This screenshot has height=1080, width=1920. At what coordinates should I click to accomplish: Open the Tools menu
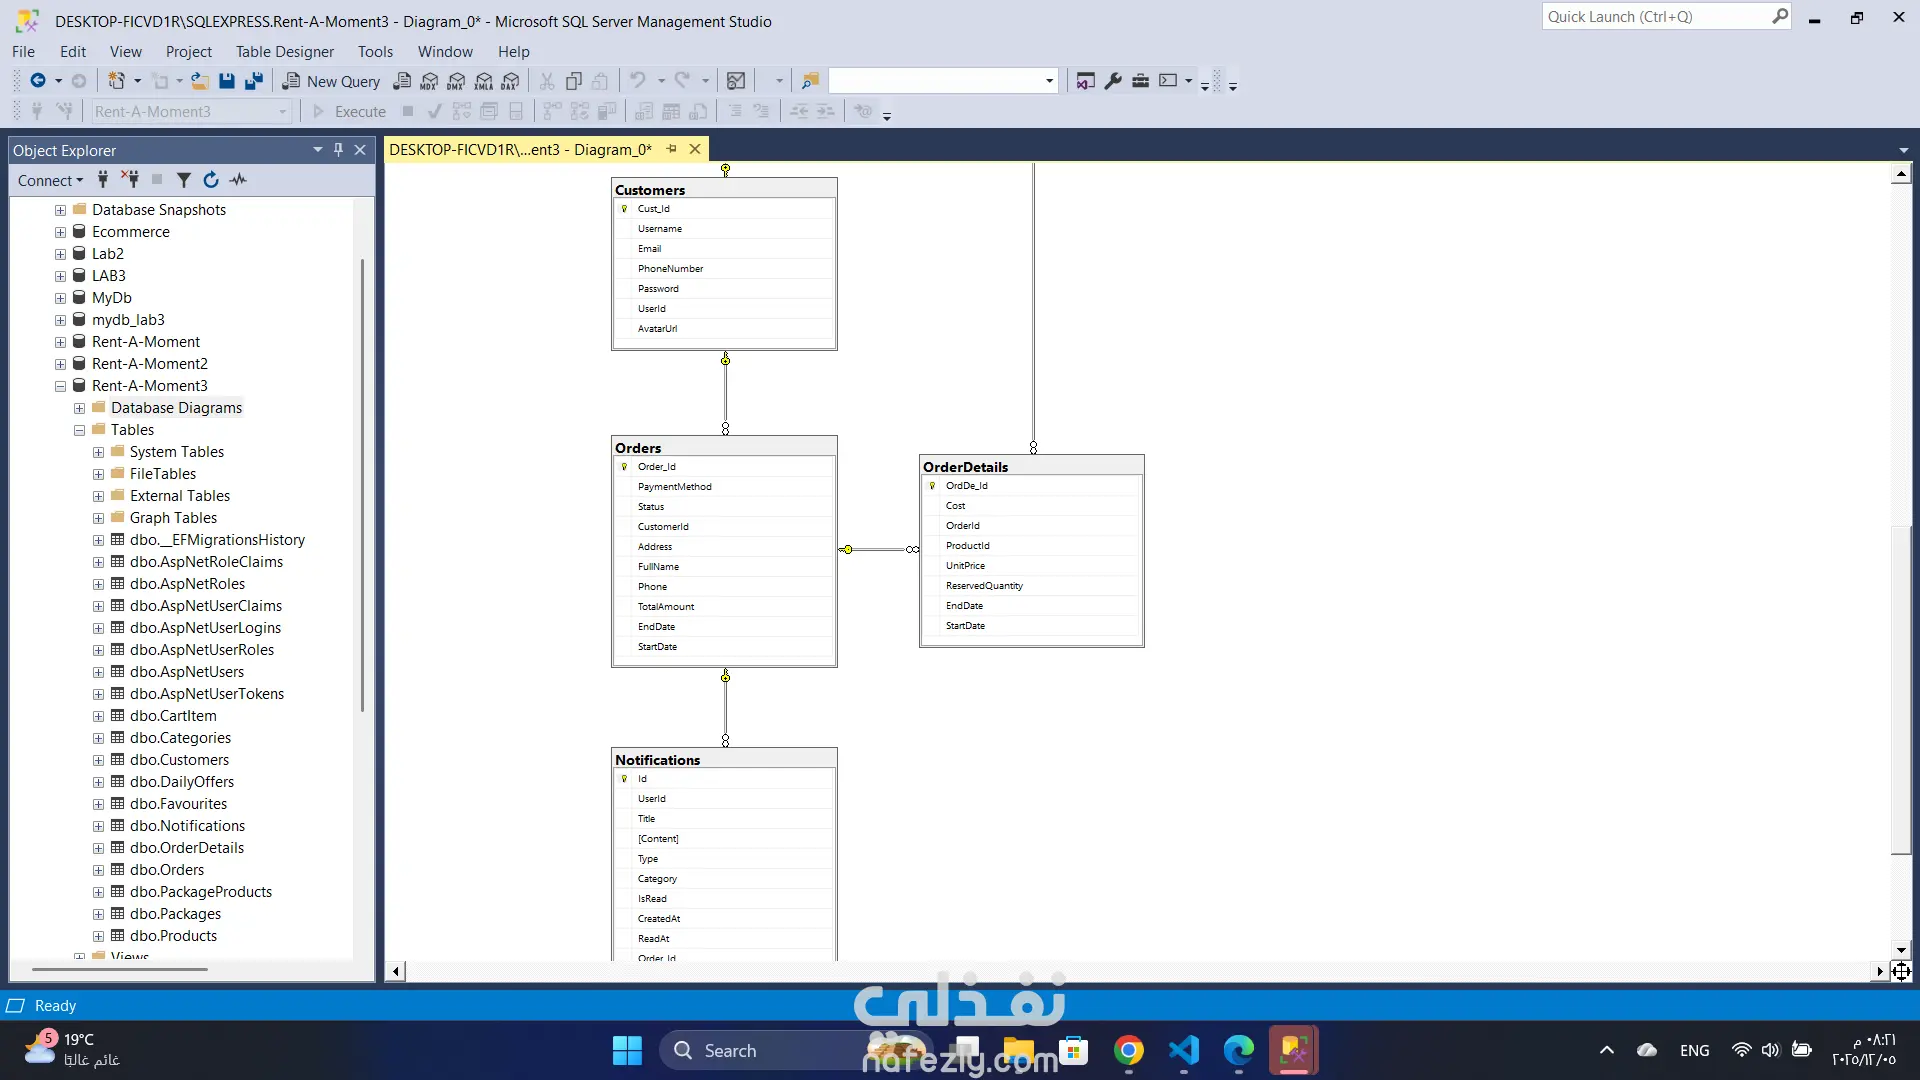pos(375,51)
